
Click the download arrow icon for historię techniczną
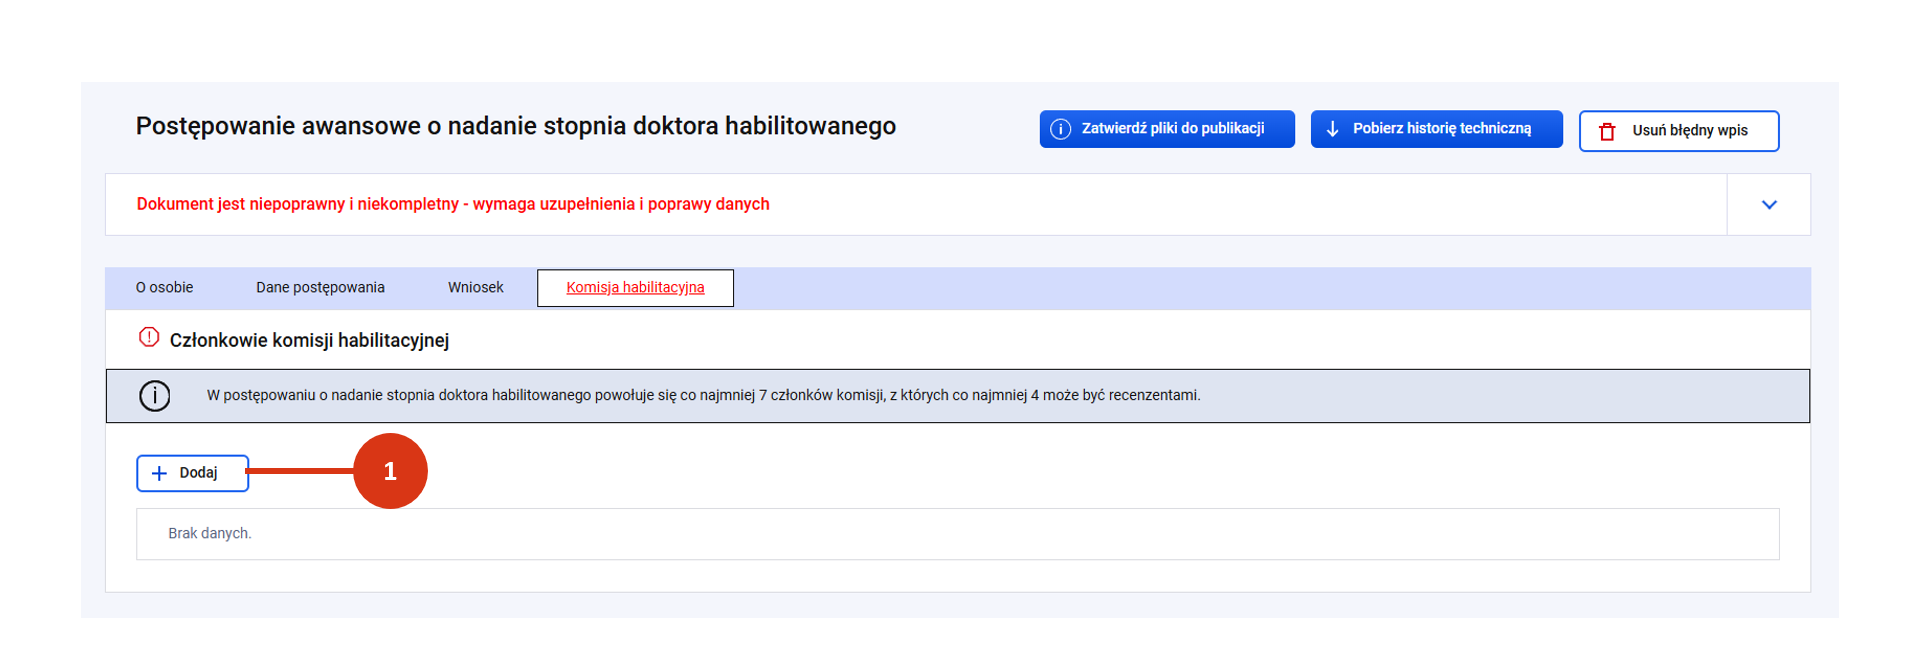coord(1332,129)
